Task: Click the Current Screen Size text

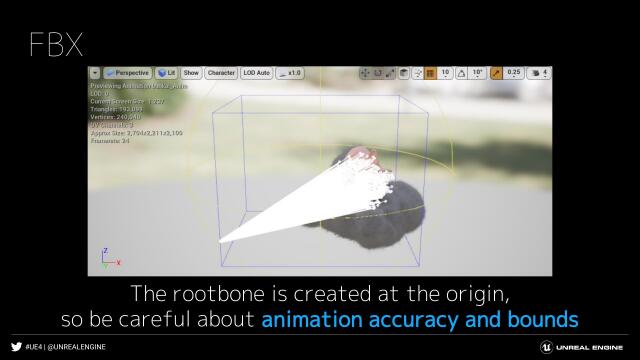Action: pos(127,101)
